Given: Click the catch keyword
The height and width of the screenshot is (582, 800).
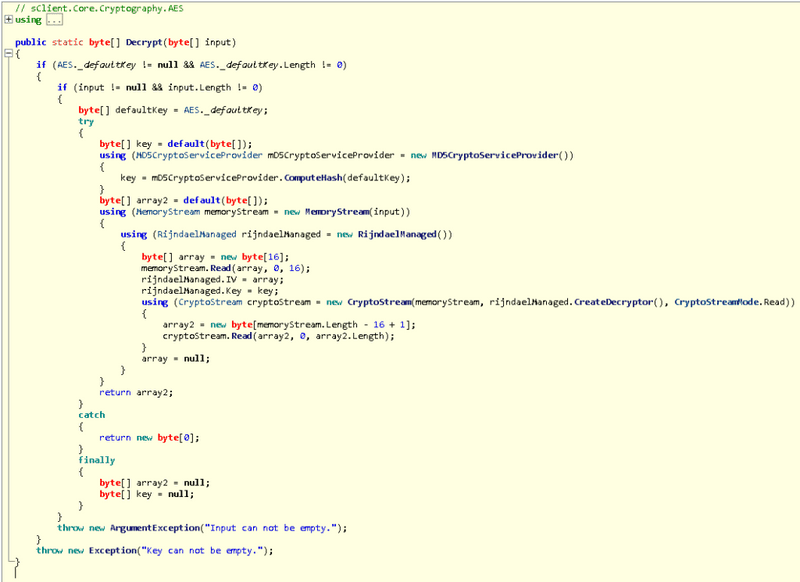Looking at the screenshot, I should (91, 414).
